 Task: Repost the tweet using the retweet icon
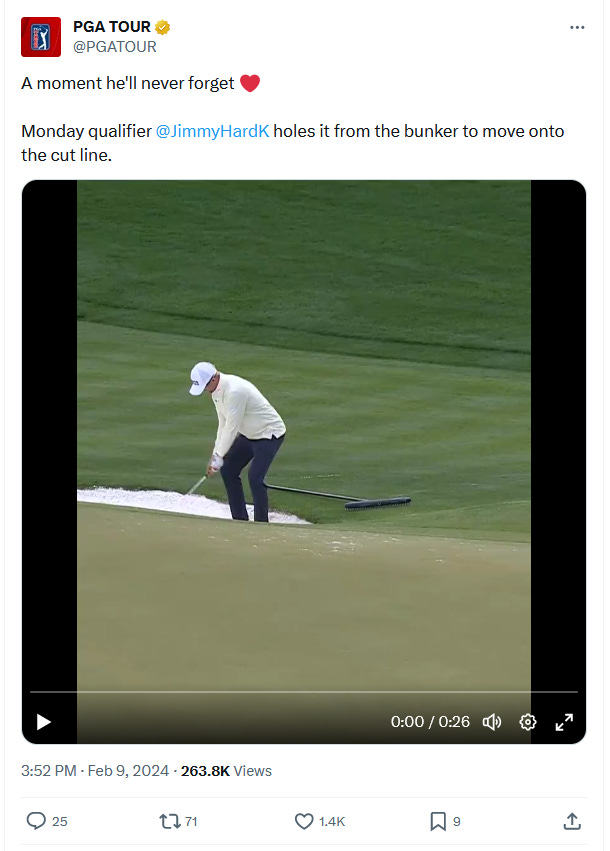(x=170, y=821)
